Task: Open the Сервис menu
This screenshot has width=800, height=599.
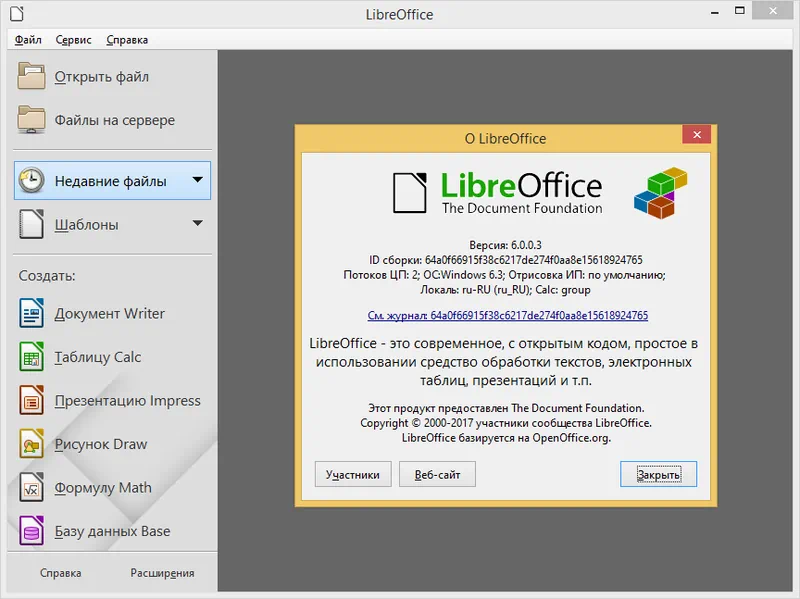Action: 73,40
